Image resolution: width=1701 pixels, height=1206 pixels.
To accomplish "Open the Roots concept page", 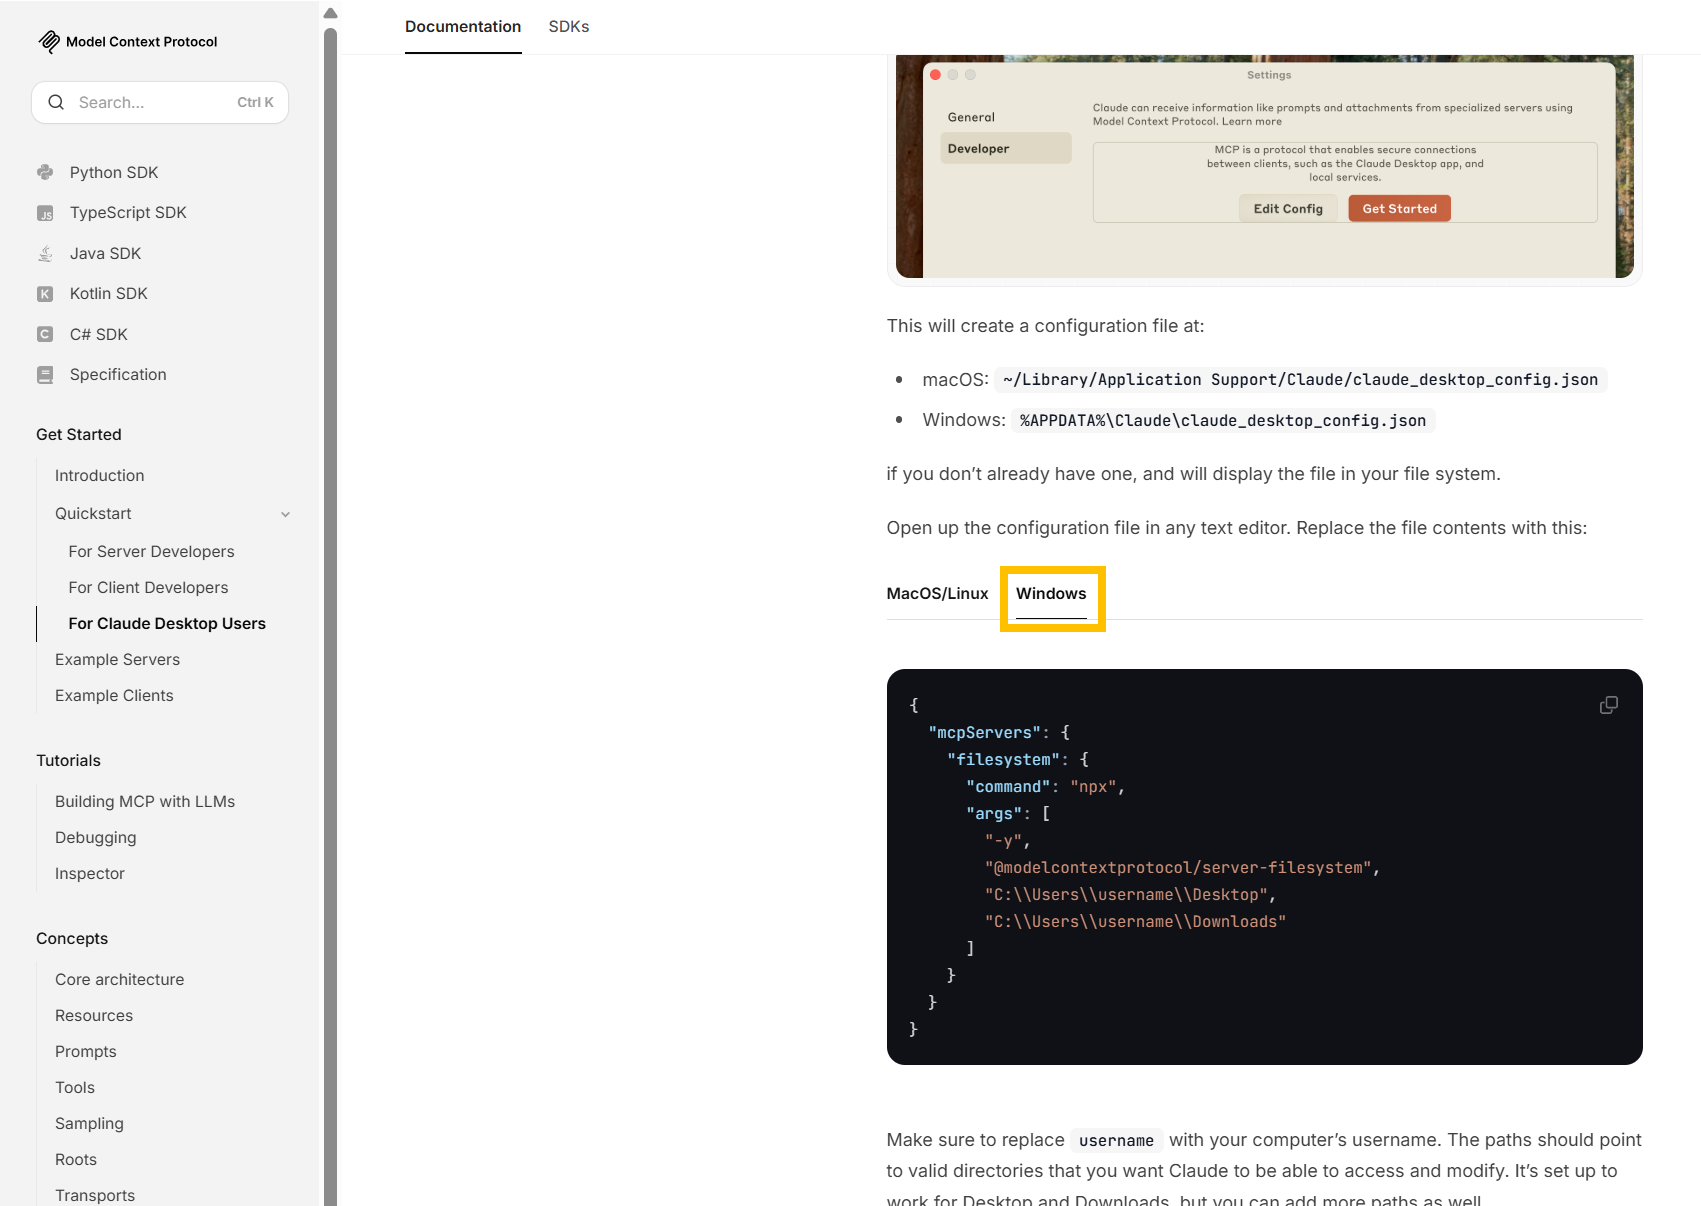I will coord(76,1160).
